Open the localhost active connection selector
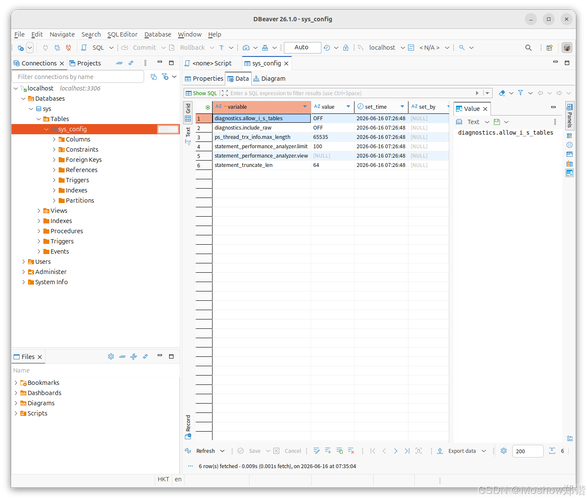The height and width of the screenshot is (500, 587). click(x=382, y=48)
